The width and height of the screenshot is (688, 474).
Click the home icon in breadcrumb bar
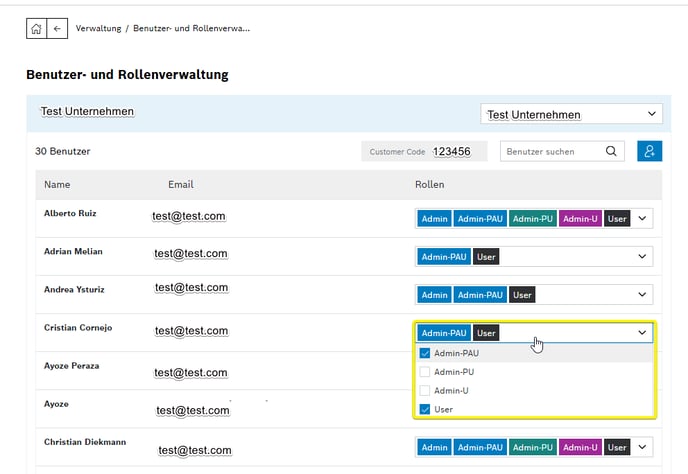tap(36, 29)
